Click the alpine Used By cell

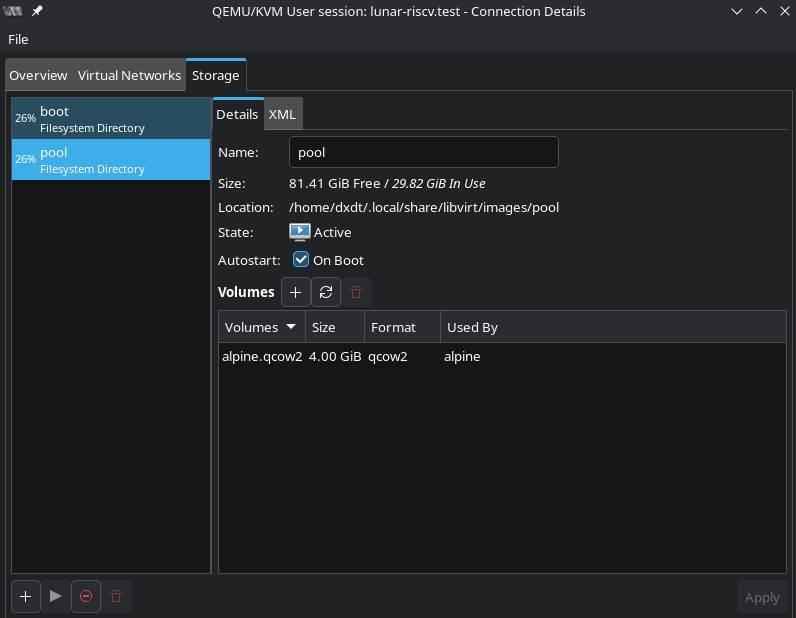(462, 356)
